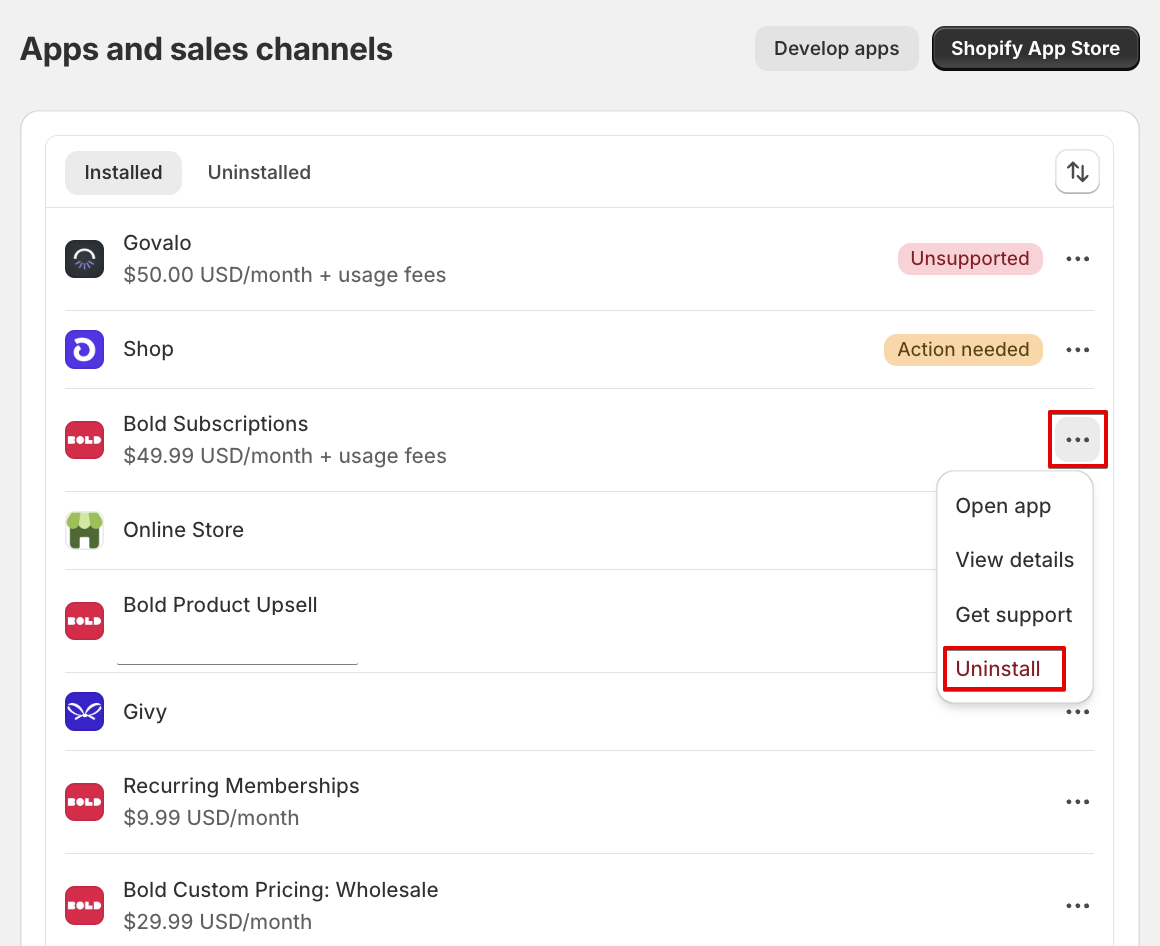Open more actions menu for Givy

(1077, 712)
